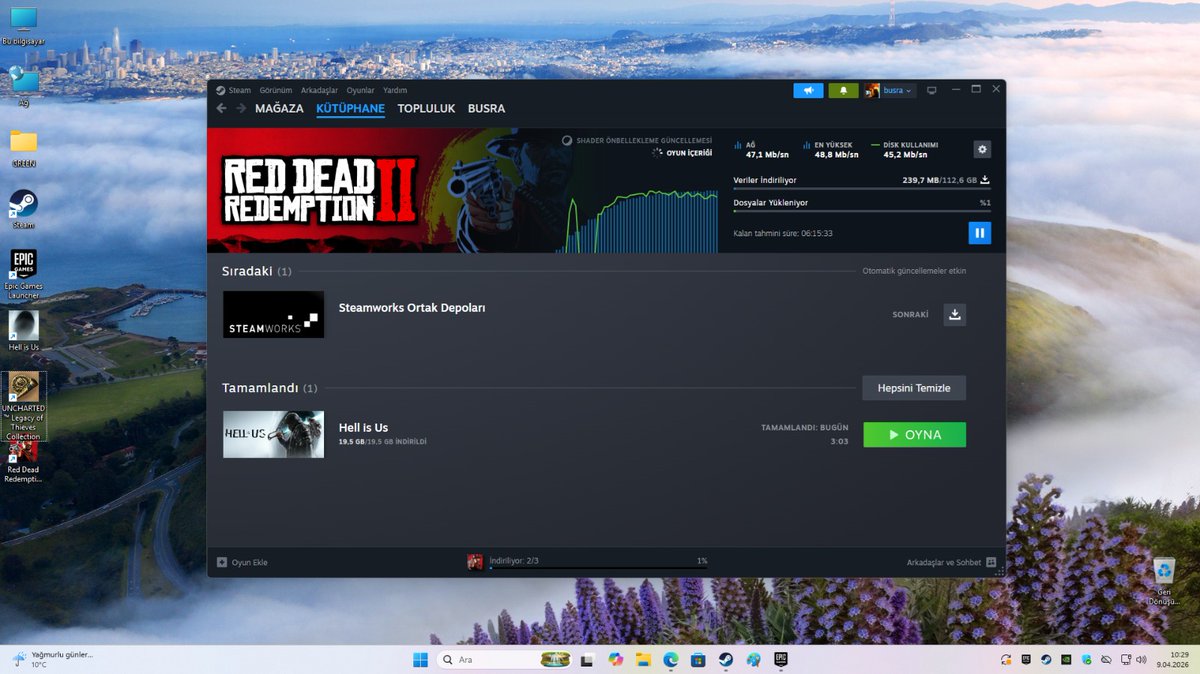This screenshot has width=1200, height=674.
Task: Select Red Dead Redemption desktop shortcut
Action: pyautogui.click(x=23, y=462)
